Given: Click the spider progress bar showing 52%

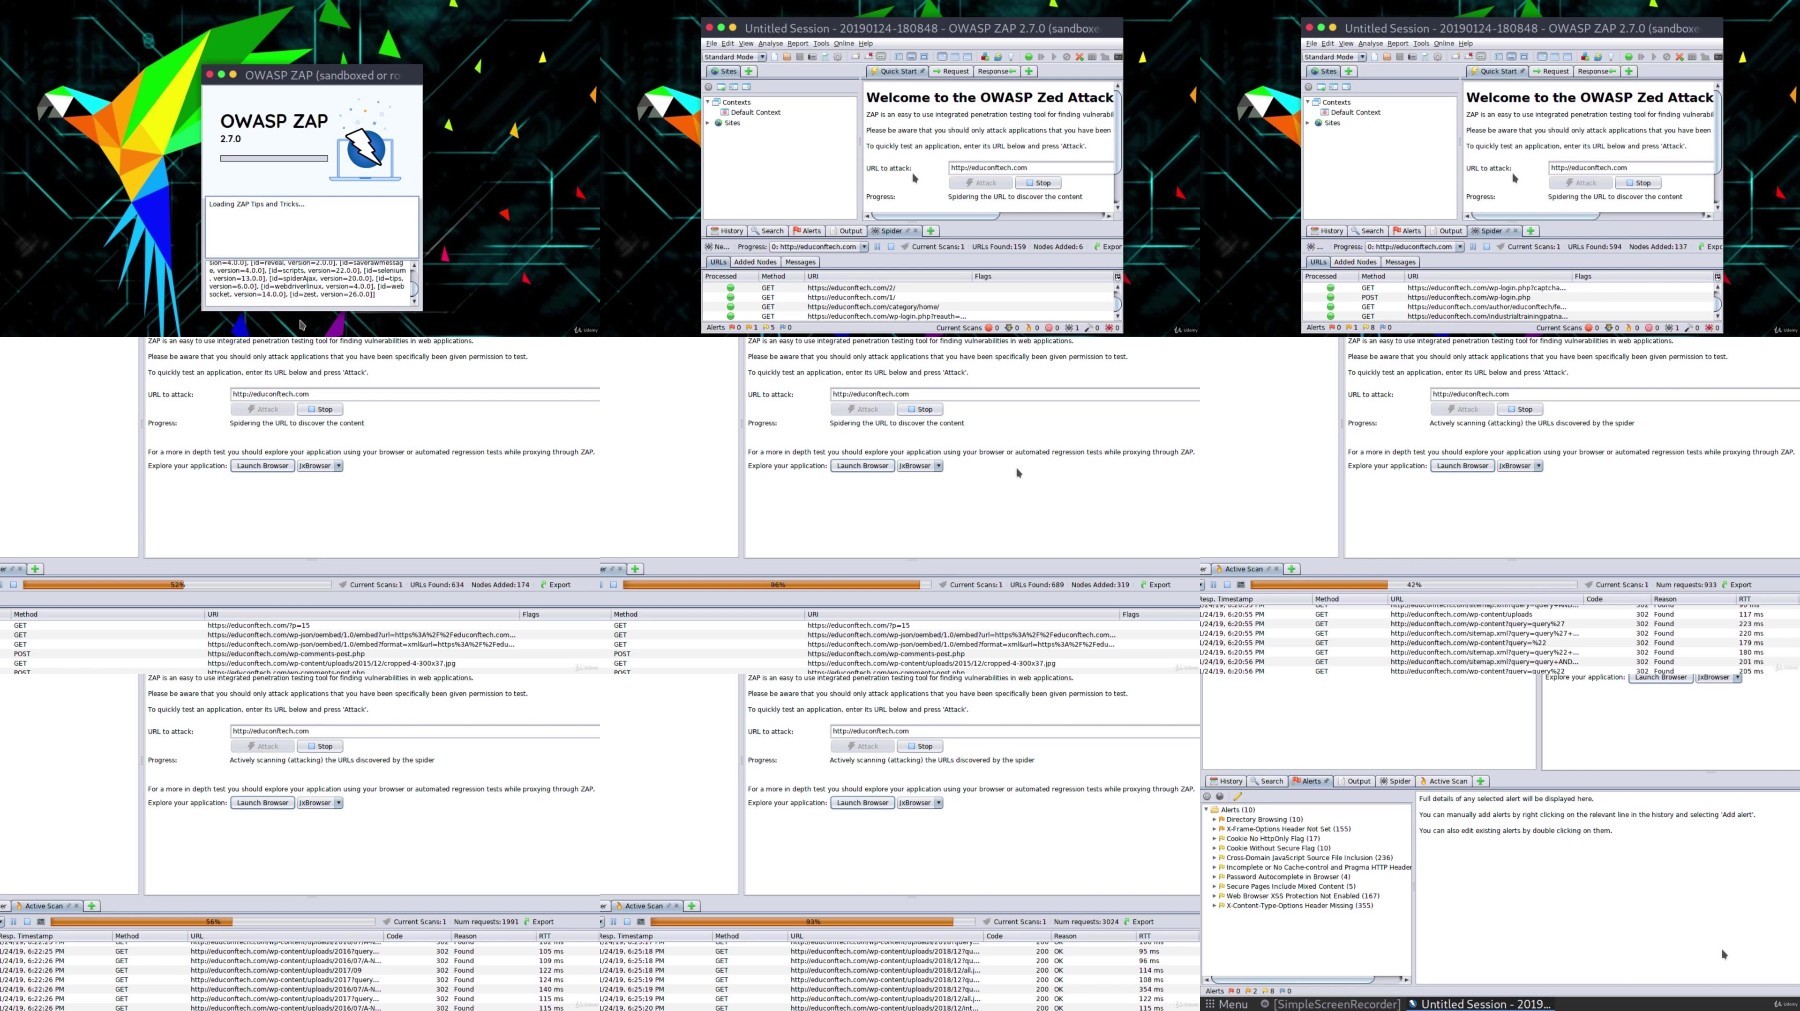Looking at the screenshot, I should [177, 584].
